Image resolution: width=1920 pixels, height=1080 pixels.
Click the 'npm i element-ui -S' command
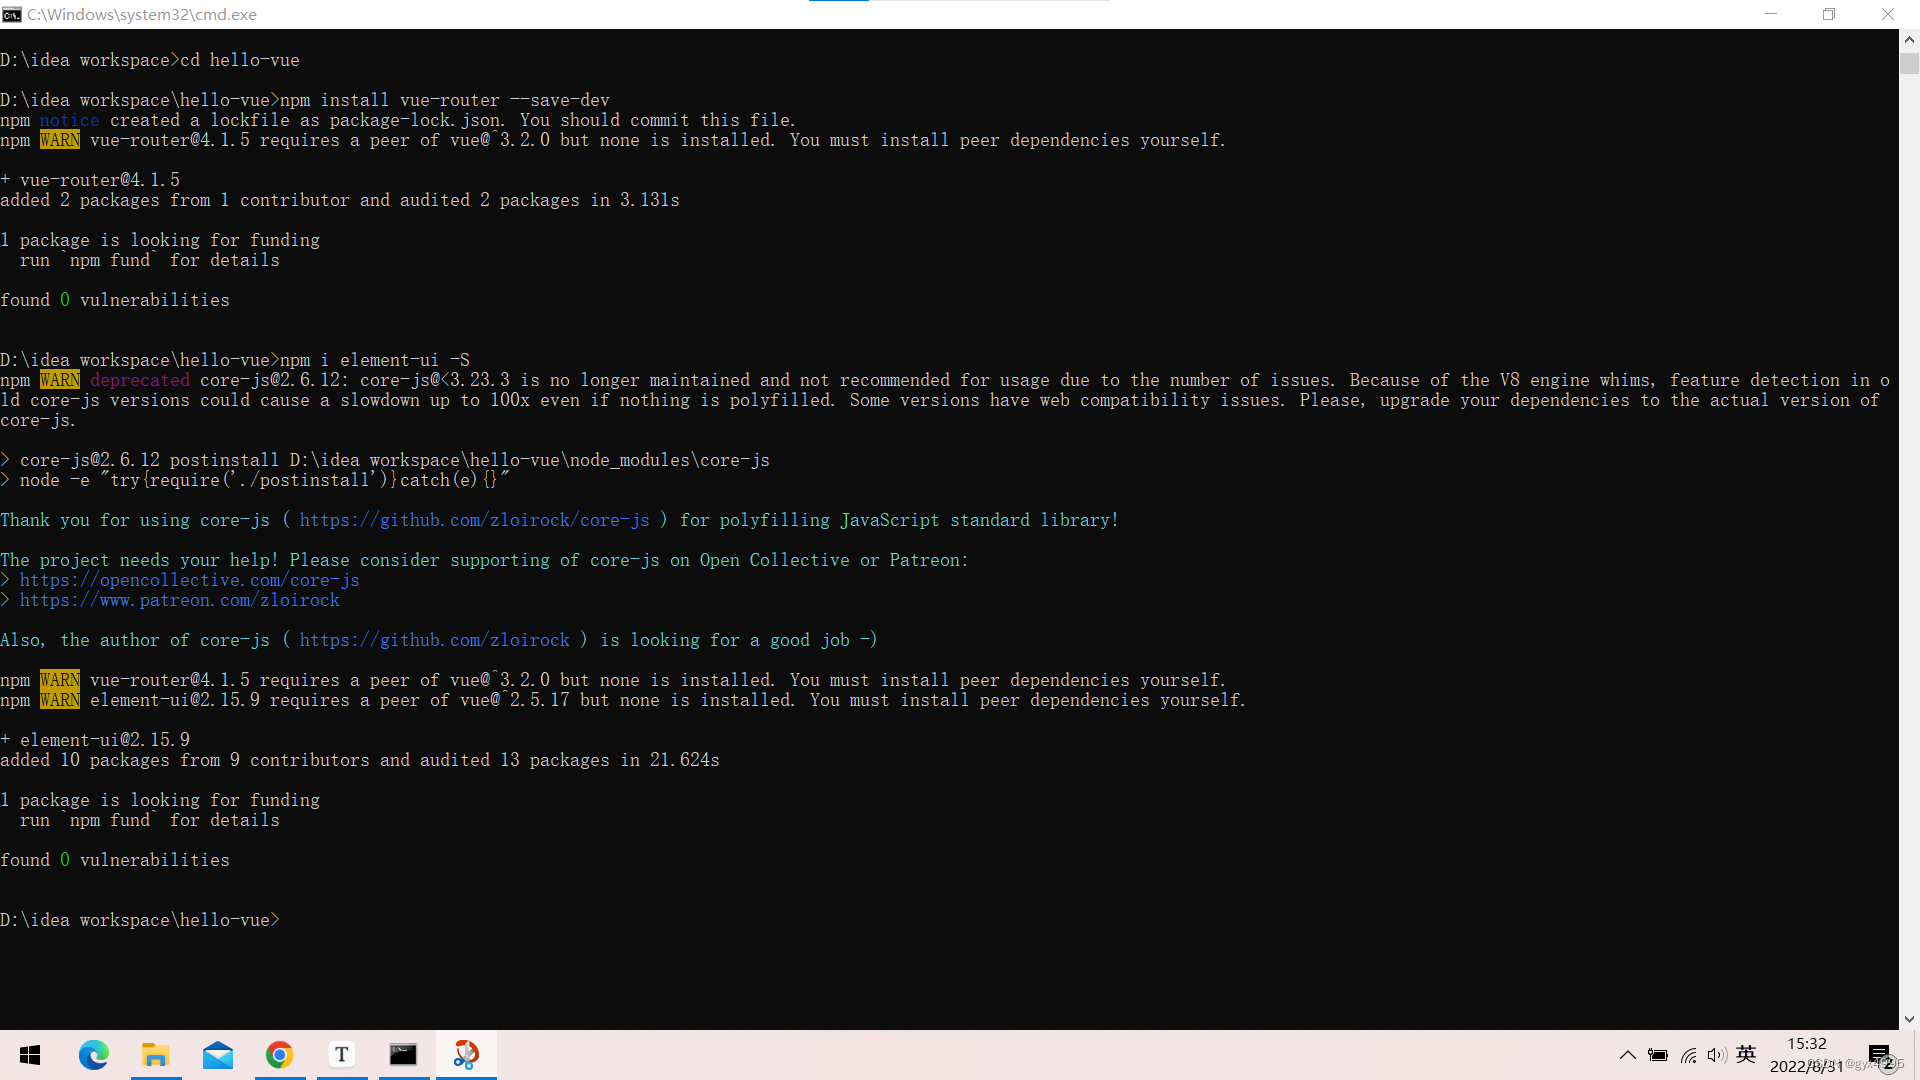pyautogui.click(x=374, y=360)
